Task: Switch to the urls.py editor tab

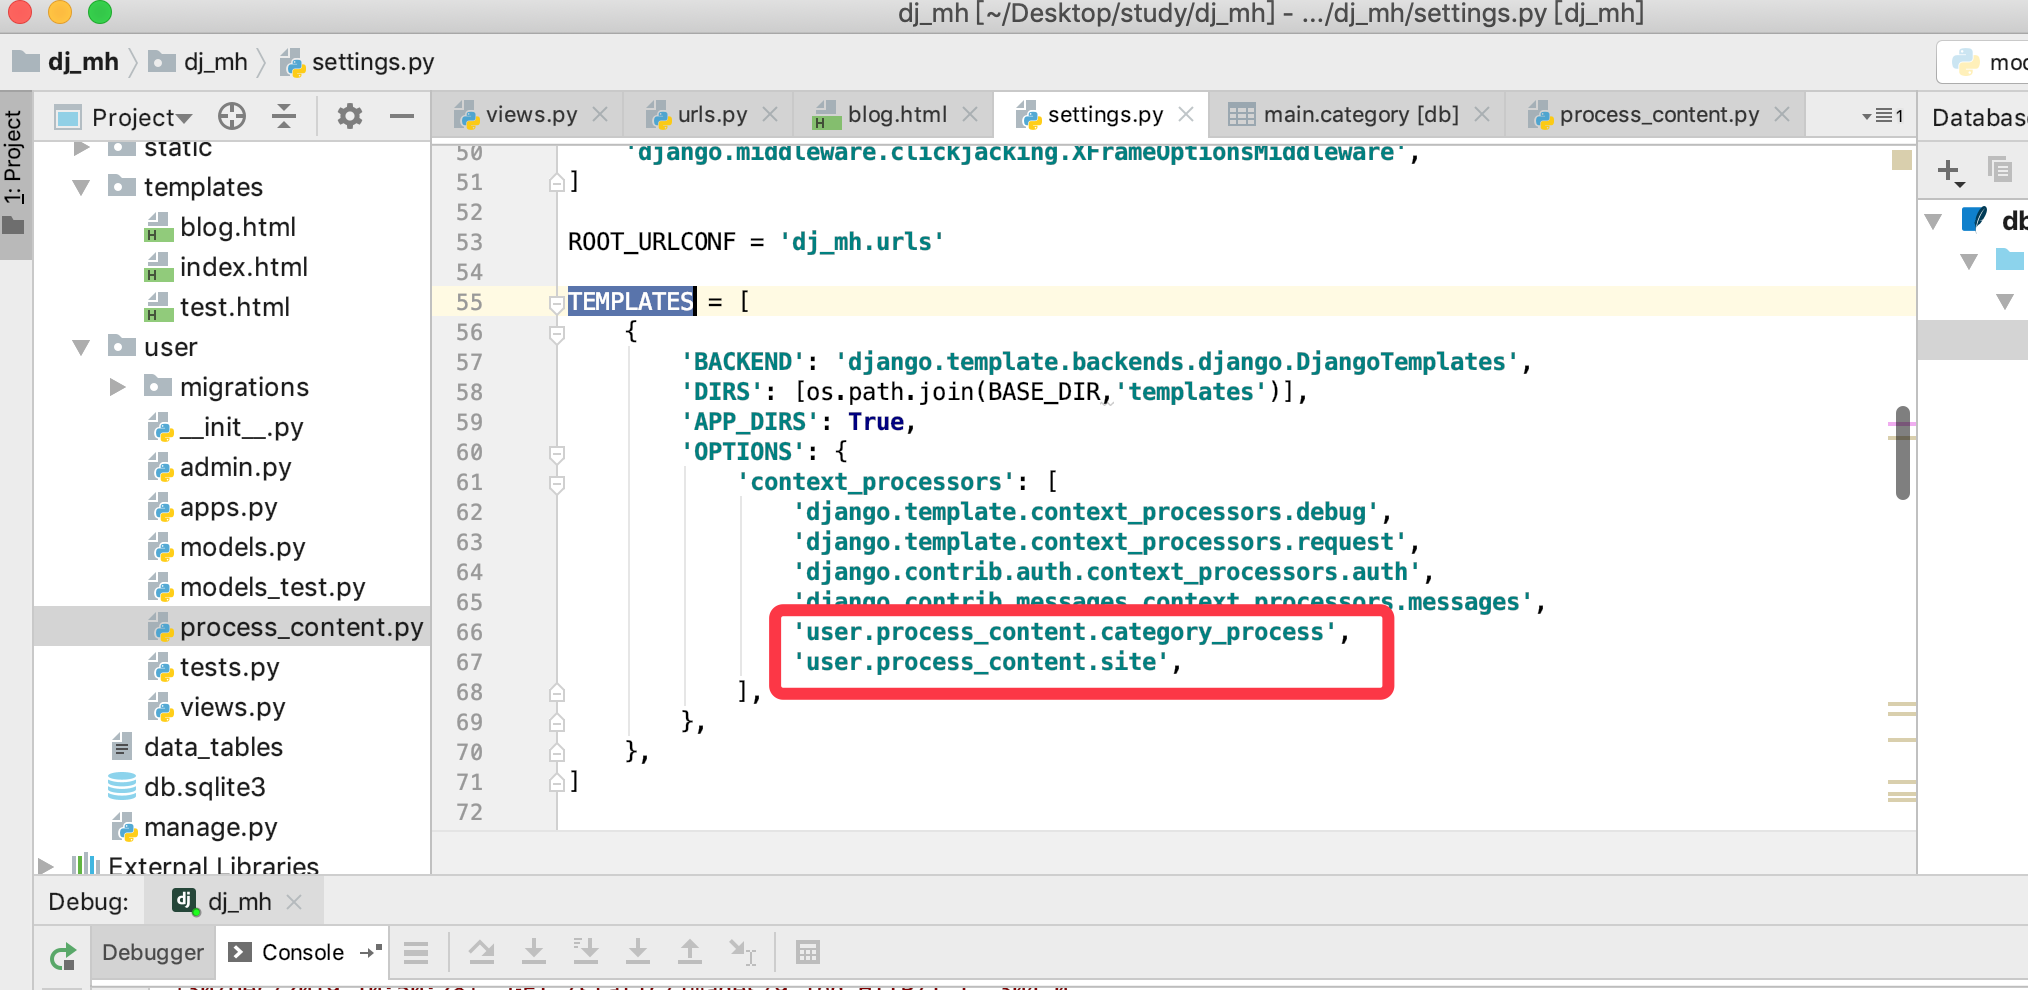Action: pos(712,115)
